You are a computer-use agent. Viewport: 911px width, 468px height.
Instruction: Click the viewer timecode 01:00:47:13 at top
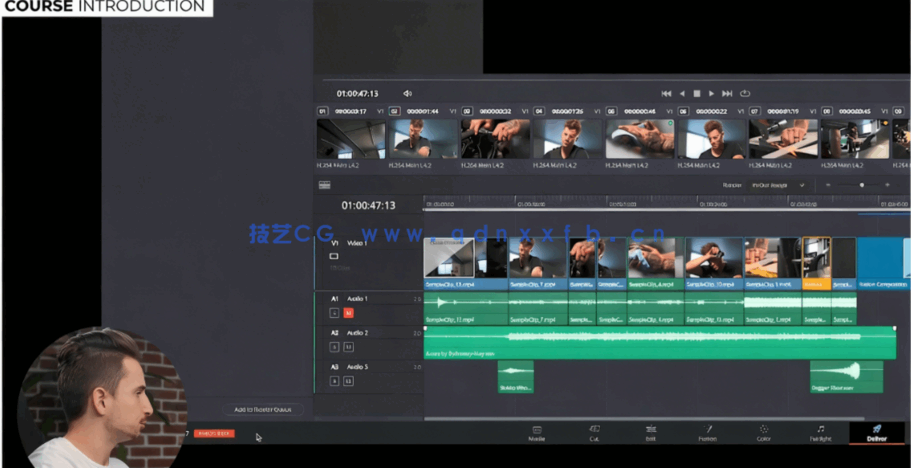[x=357, y=93]
